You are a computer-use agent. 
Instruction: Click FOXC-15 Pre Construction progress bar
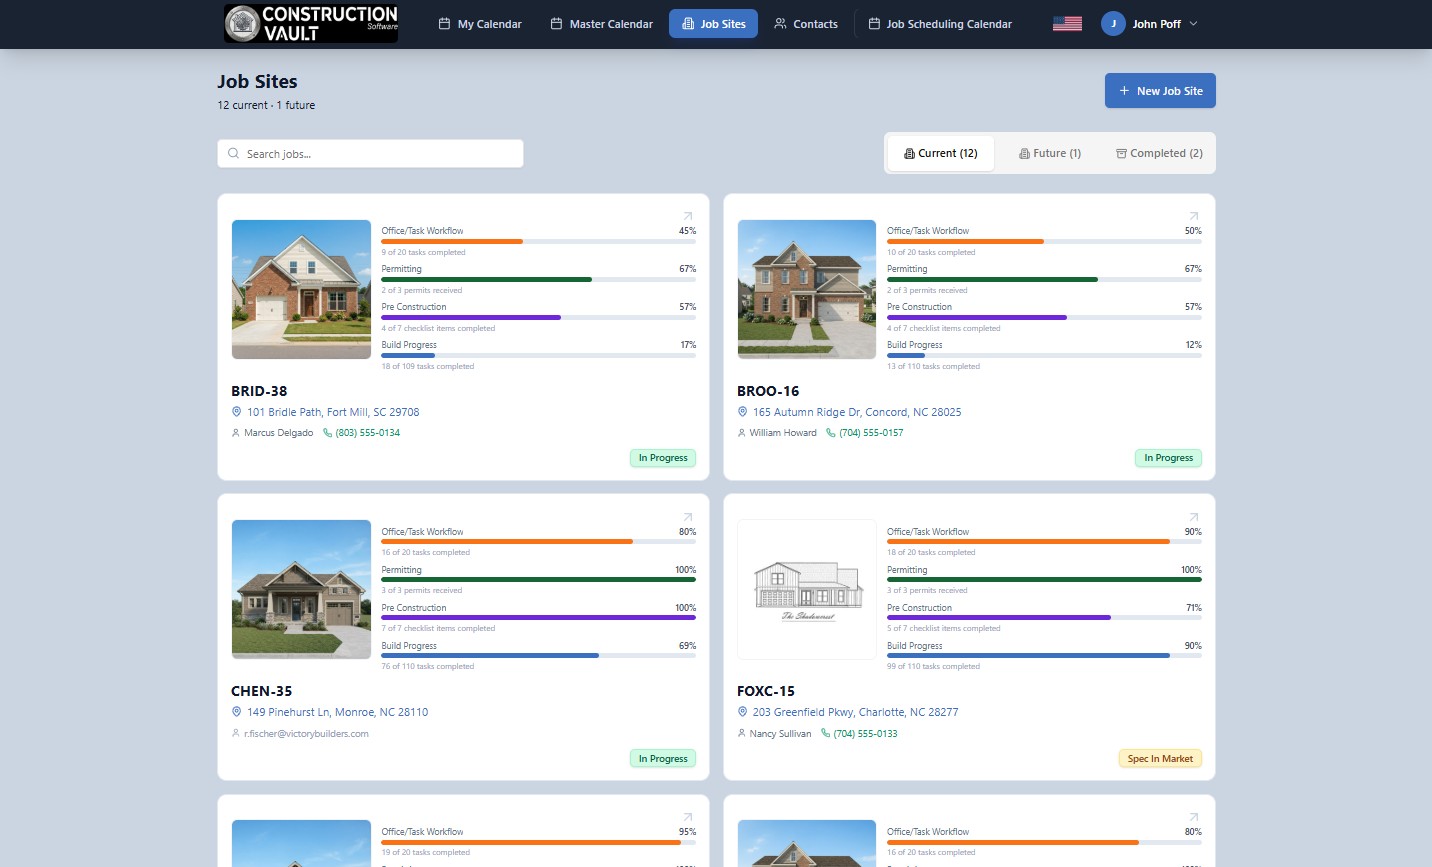(1044, 618)
